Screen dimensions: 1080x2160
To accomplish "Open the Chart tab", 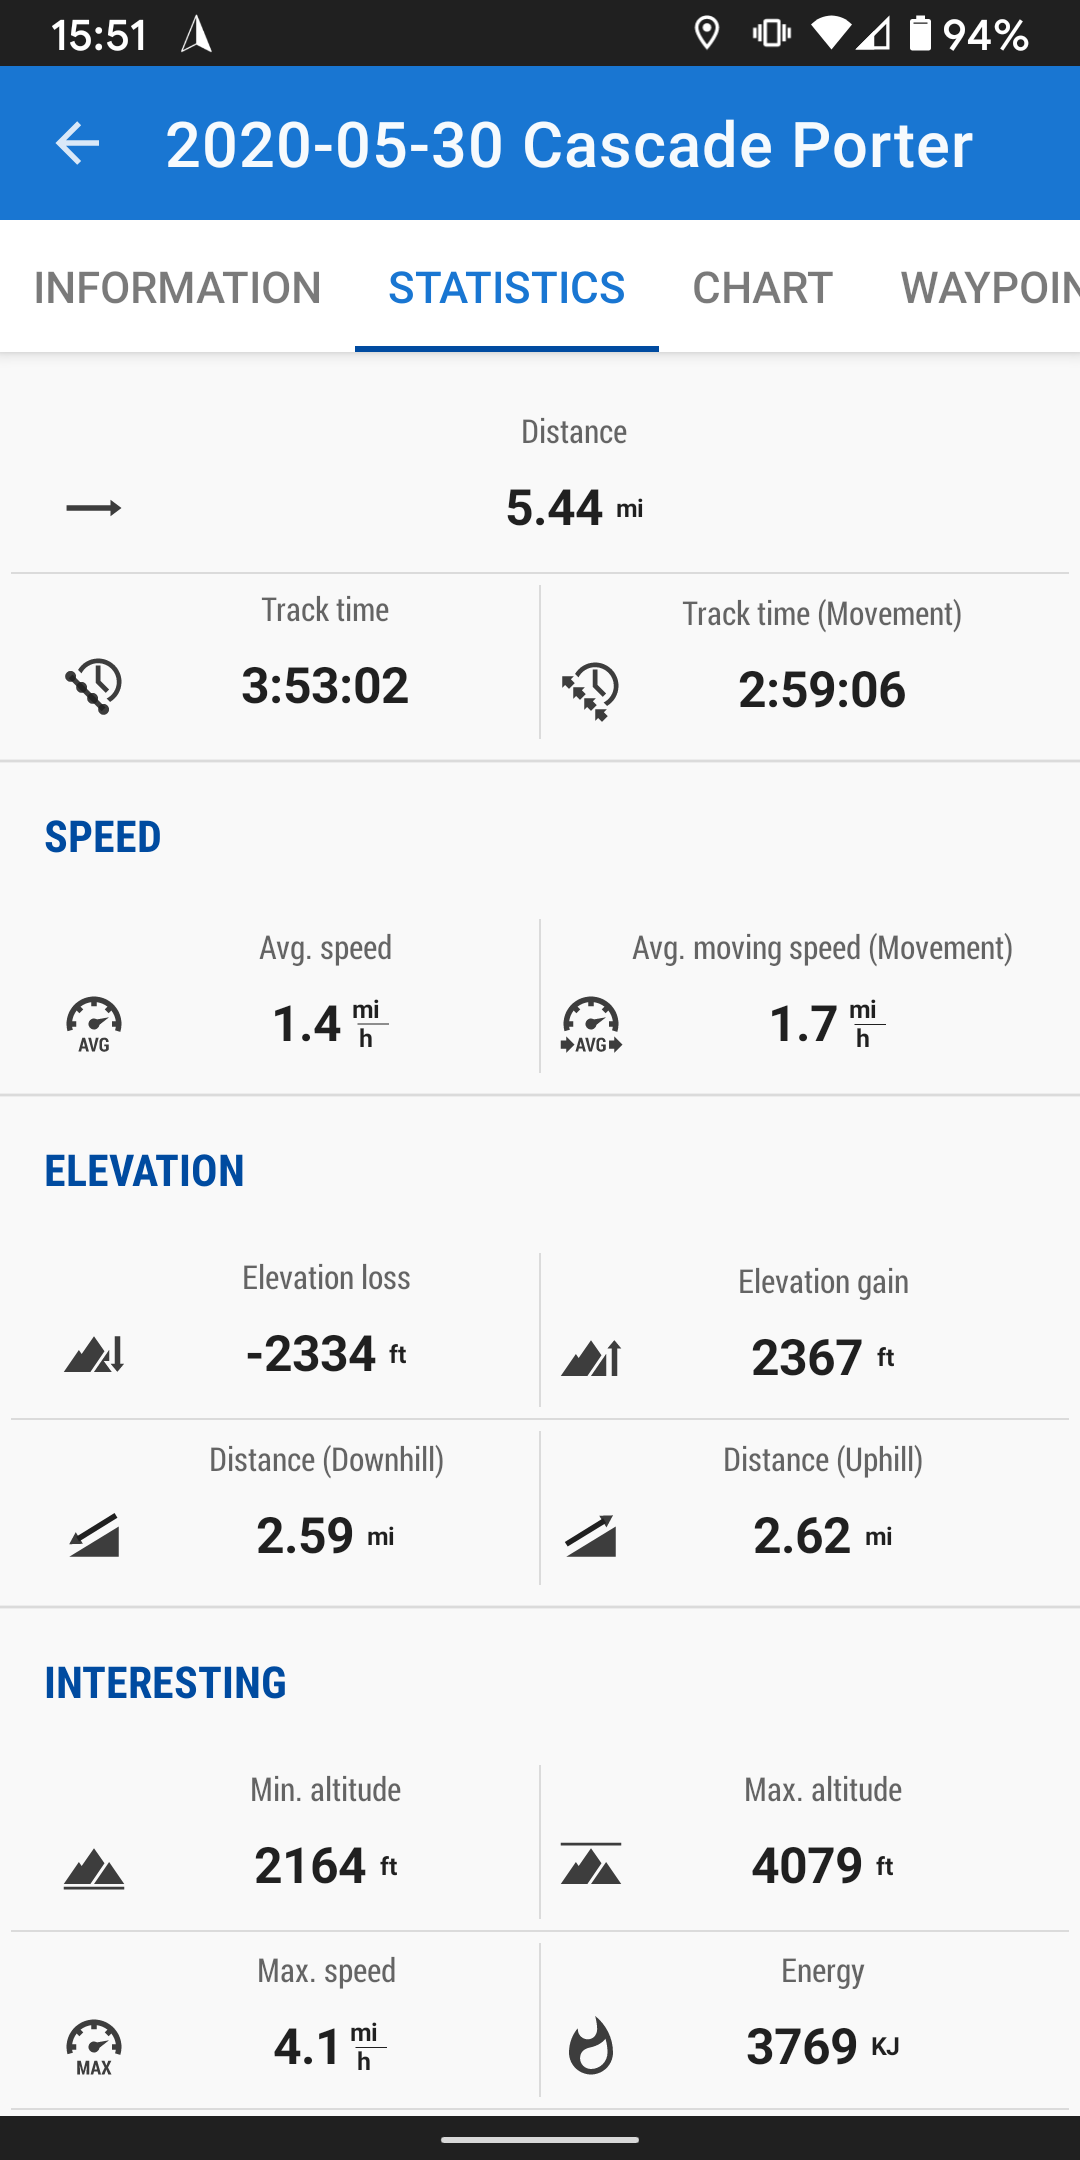I will click(762, 288).
